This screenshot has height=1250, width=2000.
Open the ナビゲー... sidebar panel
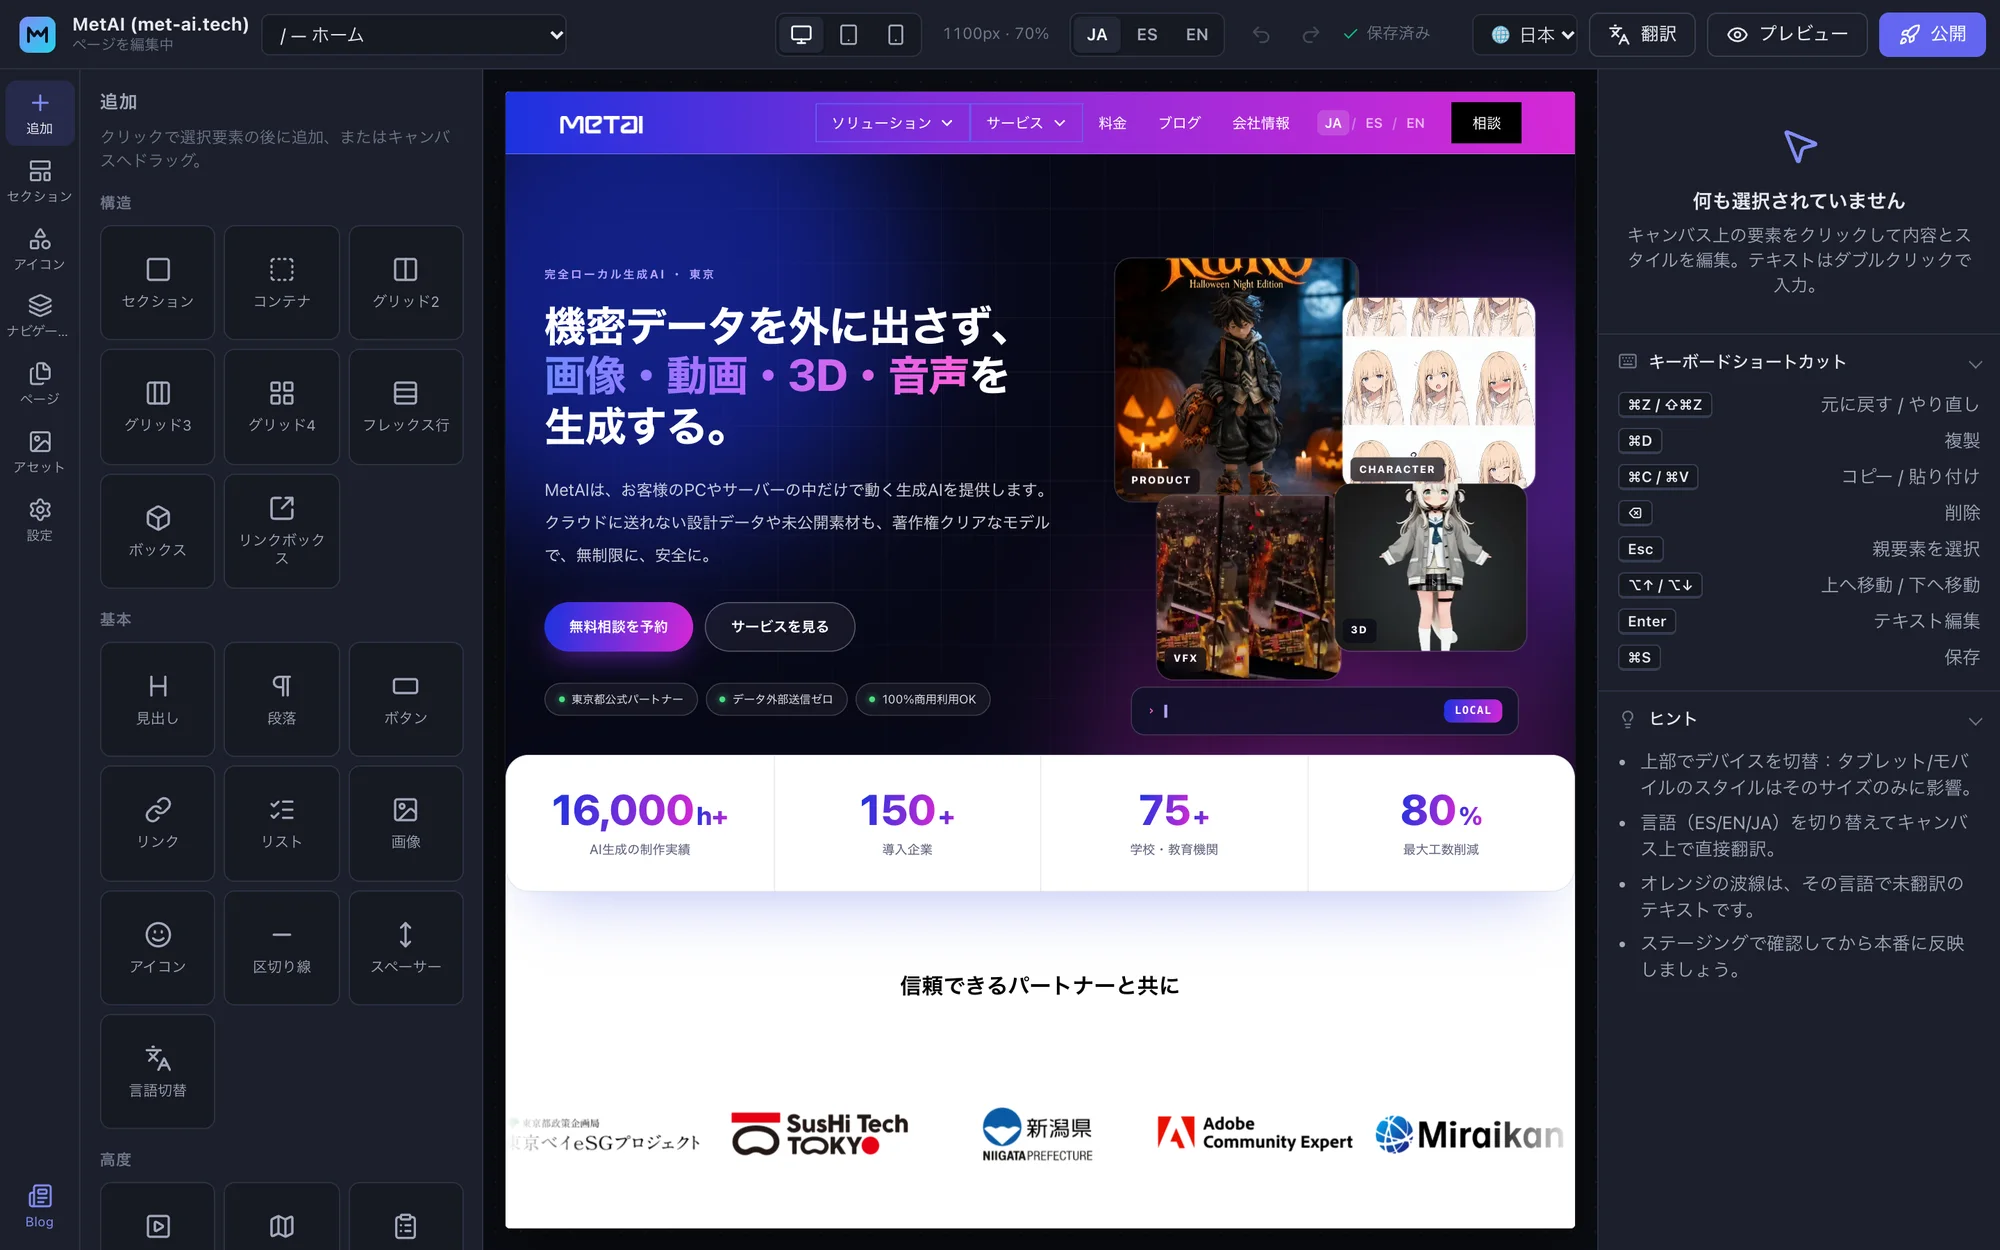point(40,316)
